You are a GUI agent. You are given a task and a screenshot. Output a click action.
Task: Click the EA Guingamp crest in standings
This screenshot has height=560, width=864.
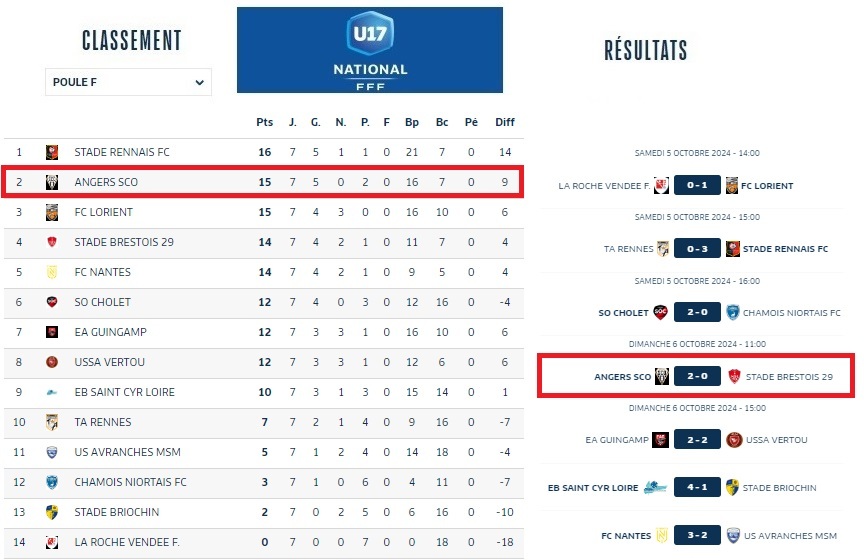click(52, 332)
